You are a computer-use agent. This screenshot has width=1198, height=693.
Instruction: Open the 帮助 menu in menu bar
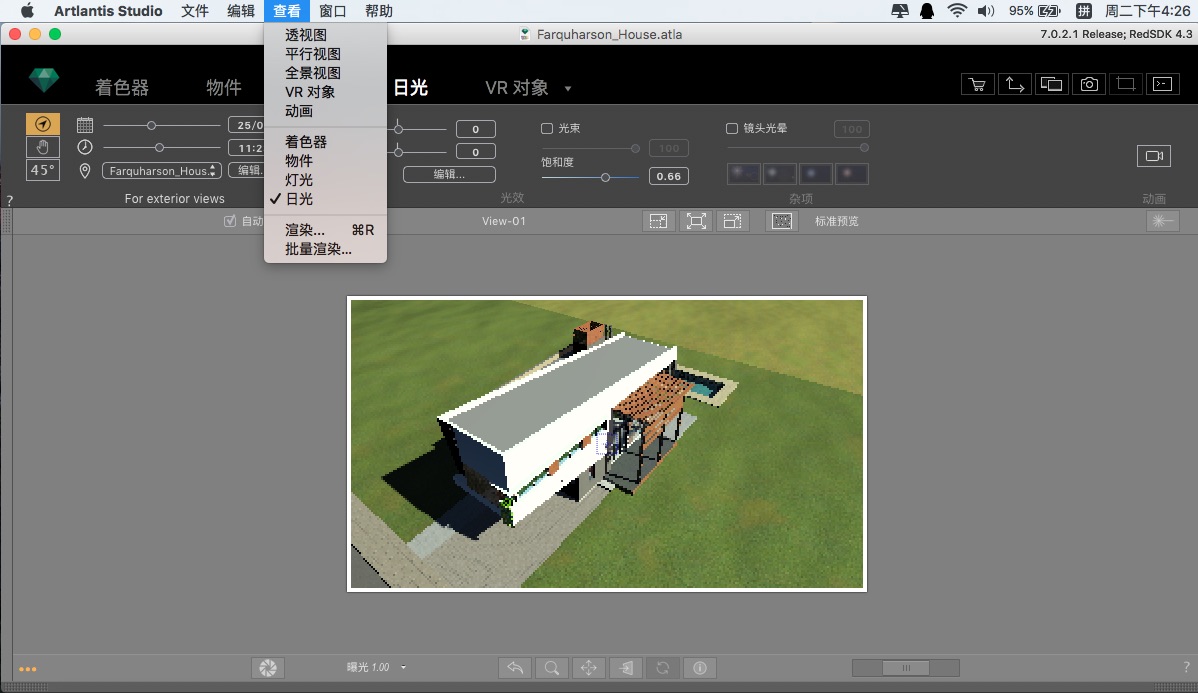point(378,11)
